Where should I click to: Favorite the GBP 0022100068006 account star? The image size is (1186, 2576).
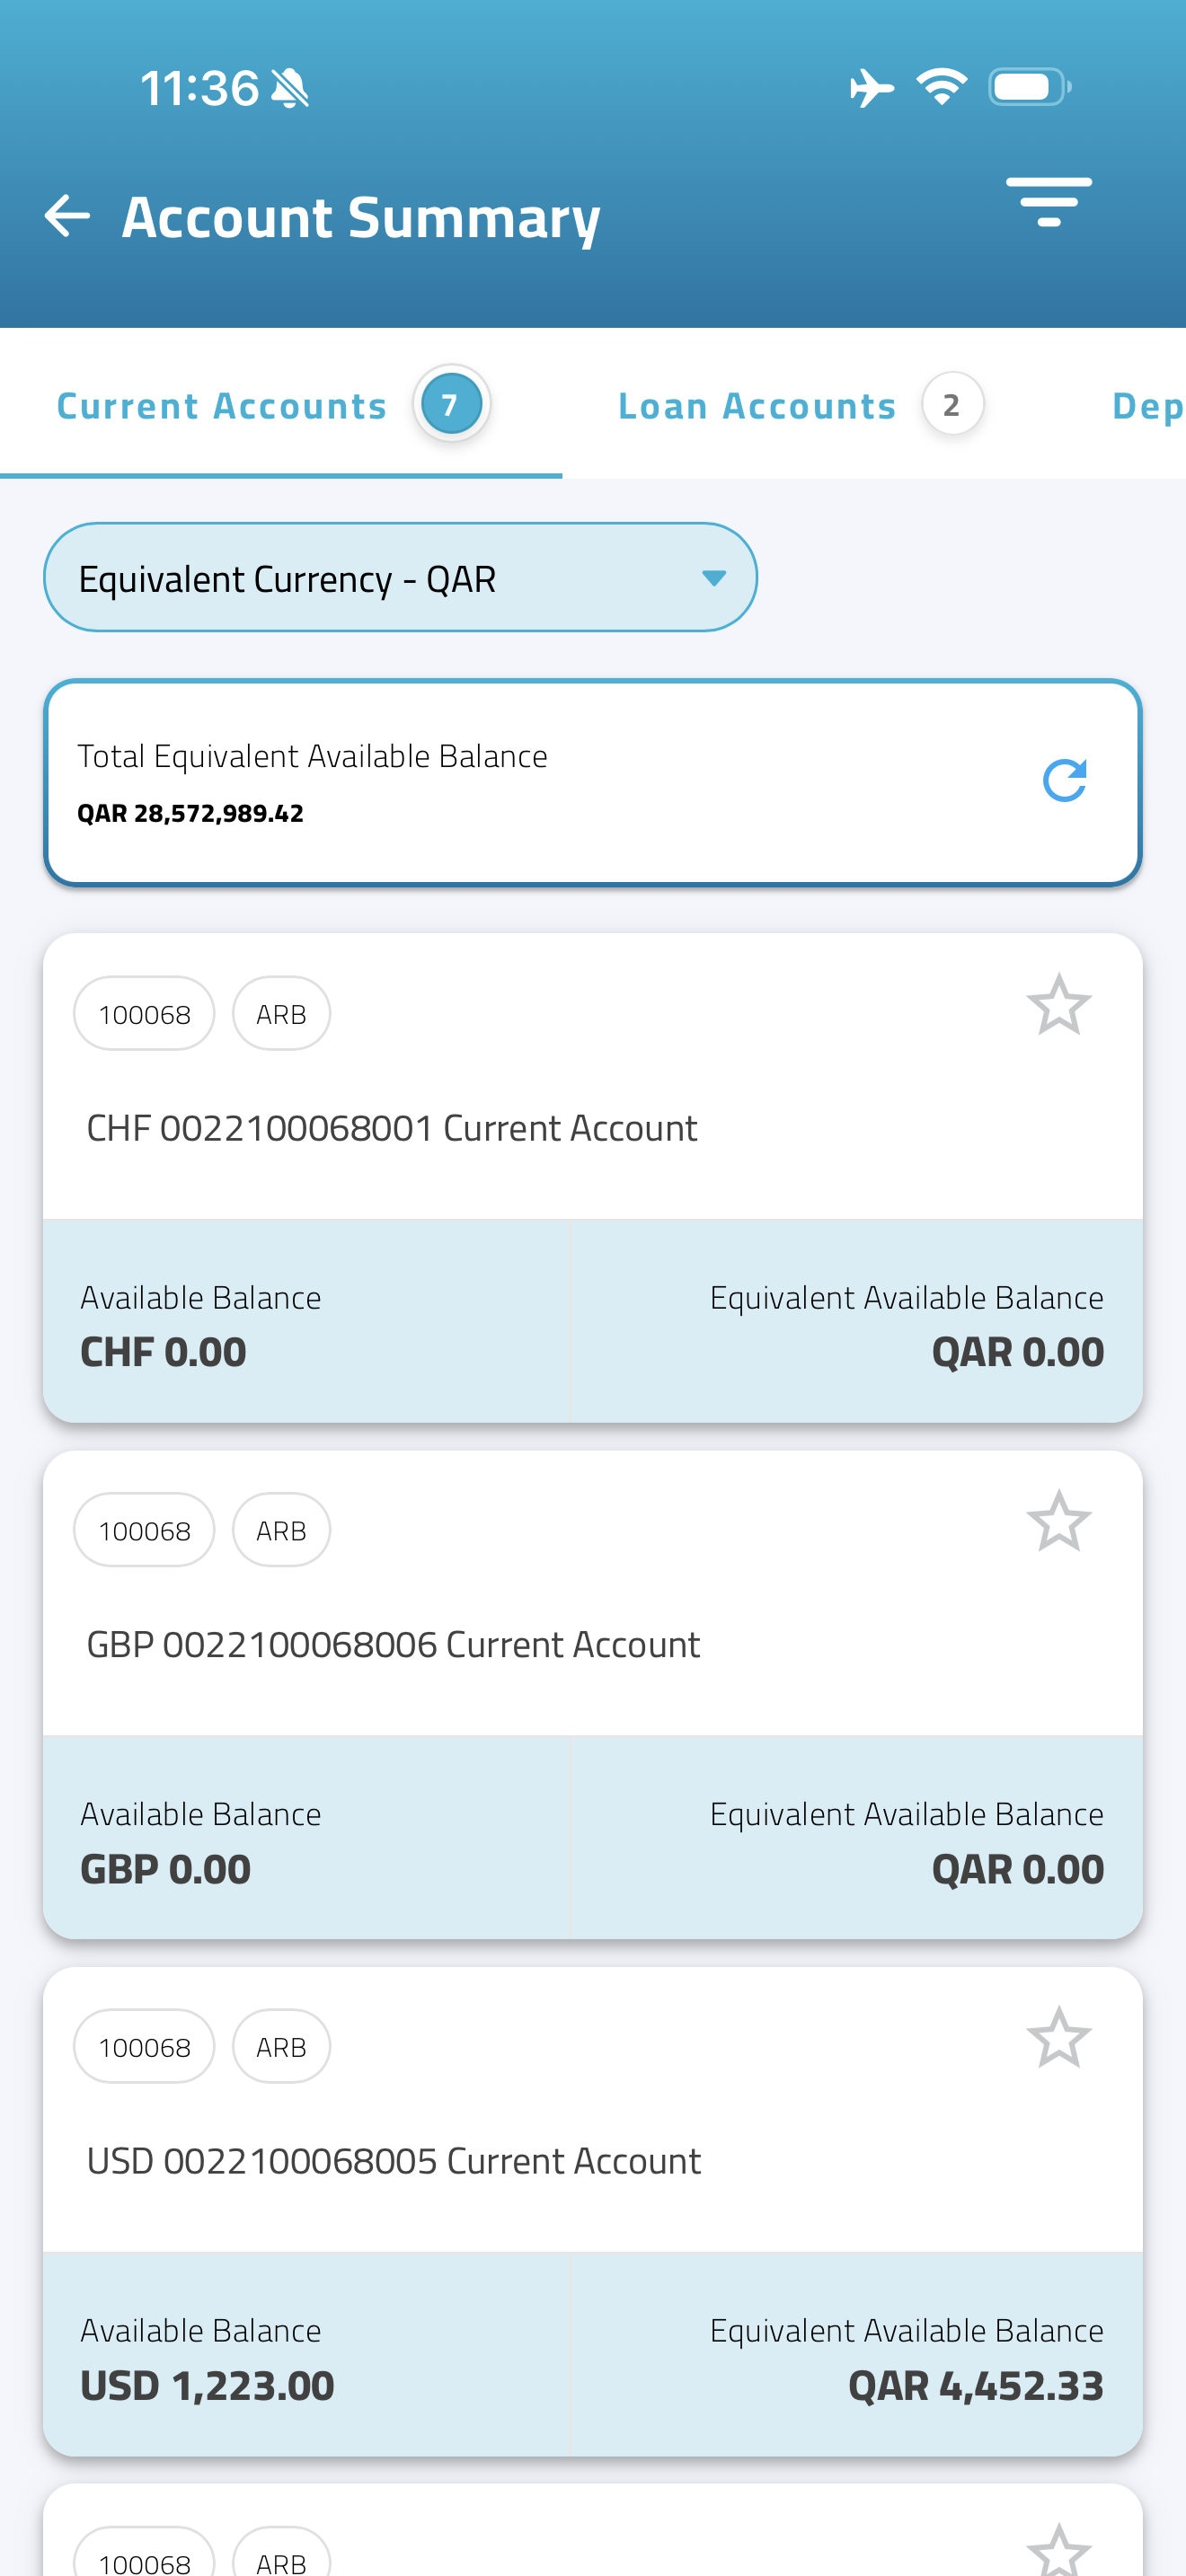(1058, 1521)
